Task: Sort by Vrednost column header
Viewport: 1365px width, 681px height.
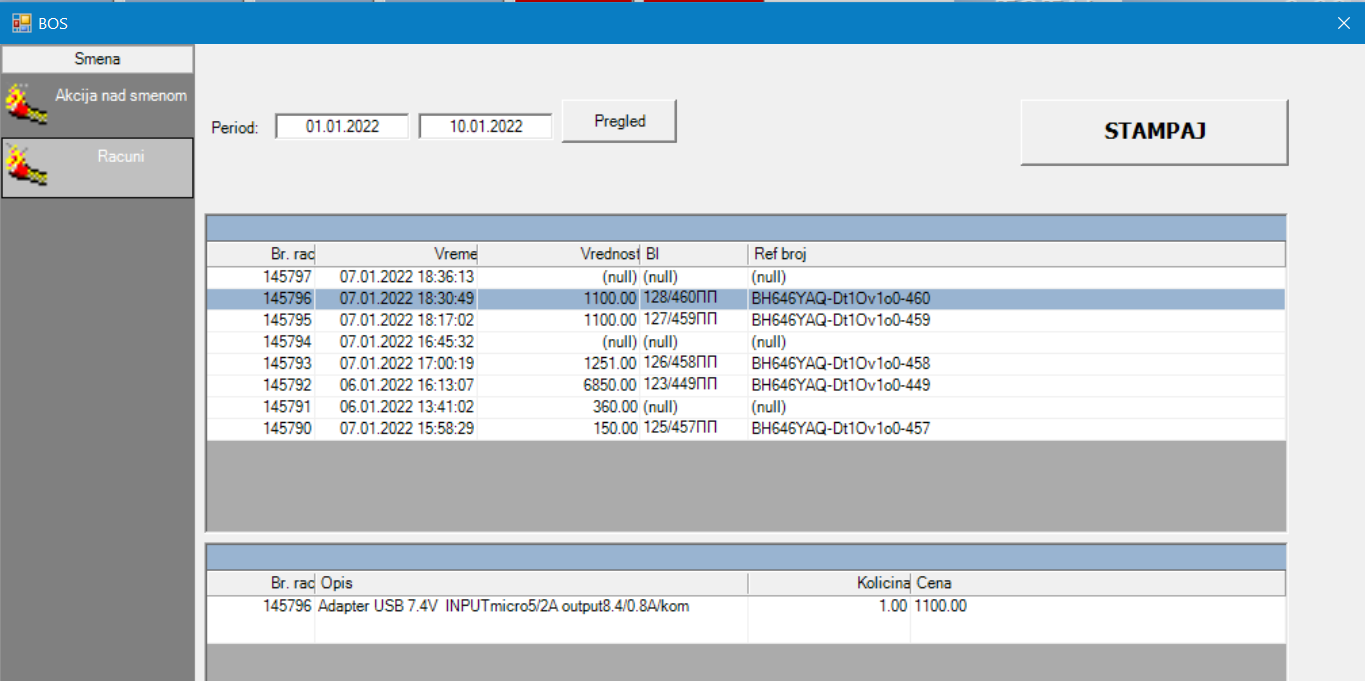Action: tap(558, 254)
